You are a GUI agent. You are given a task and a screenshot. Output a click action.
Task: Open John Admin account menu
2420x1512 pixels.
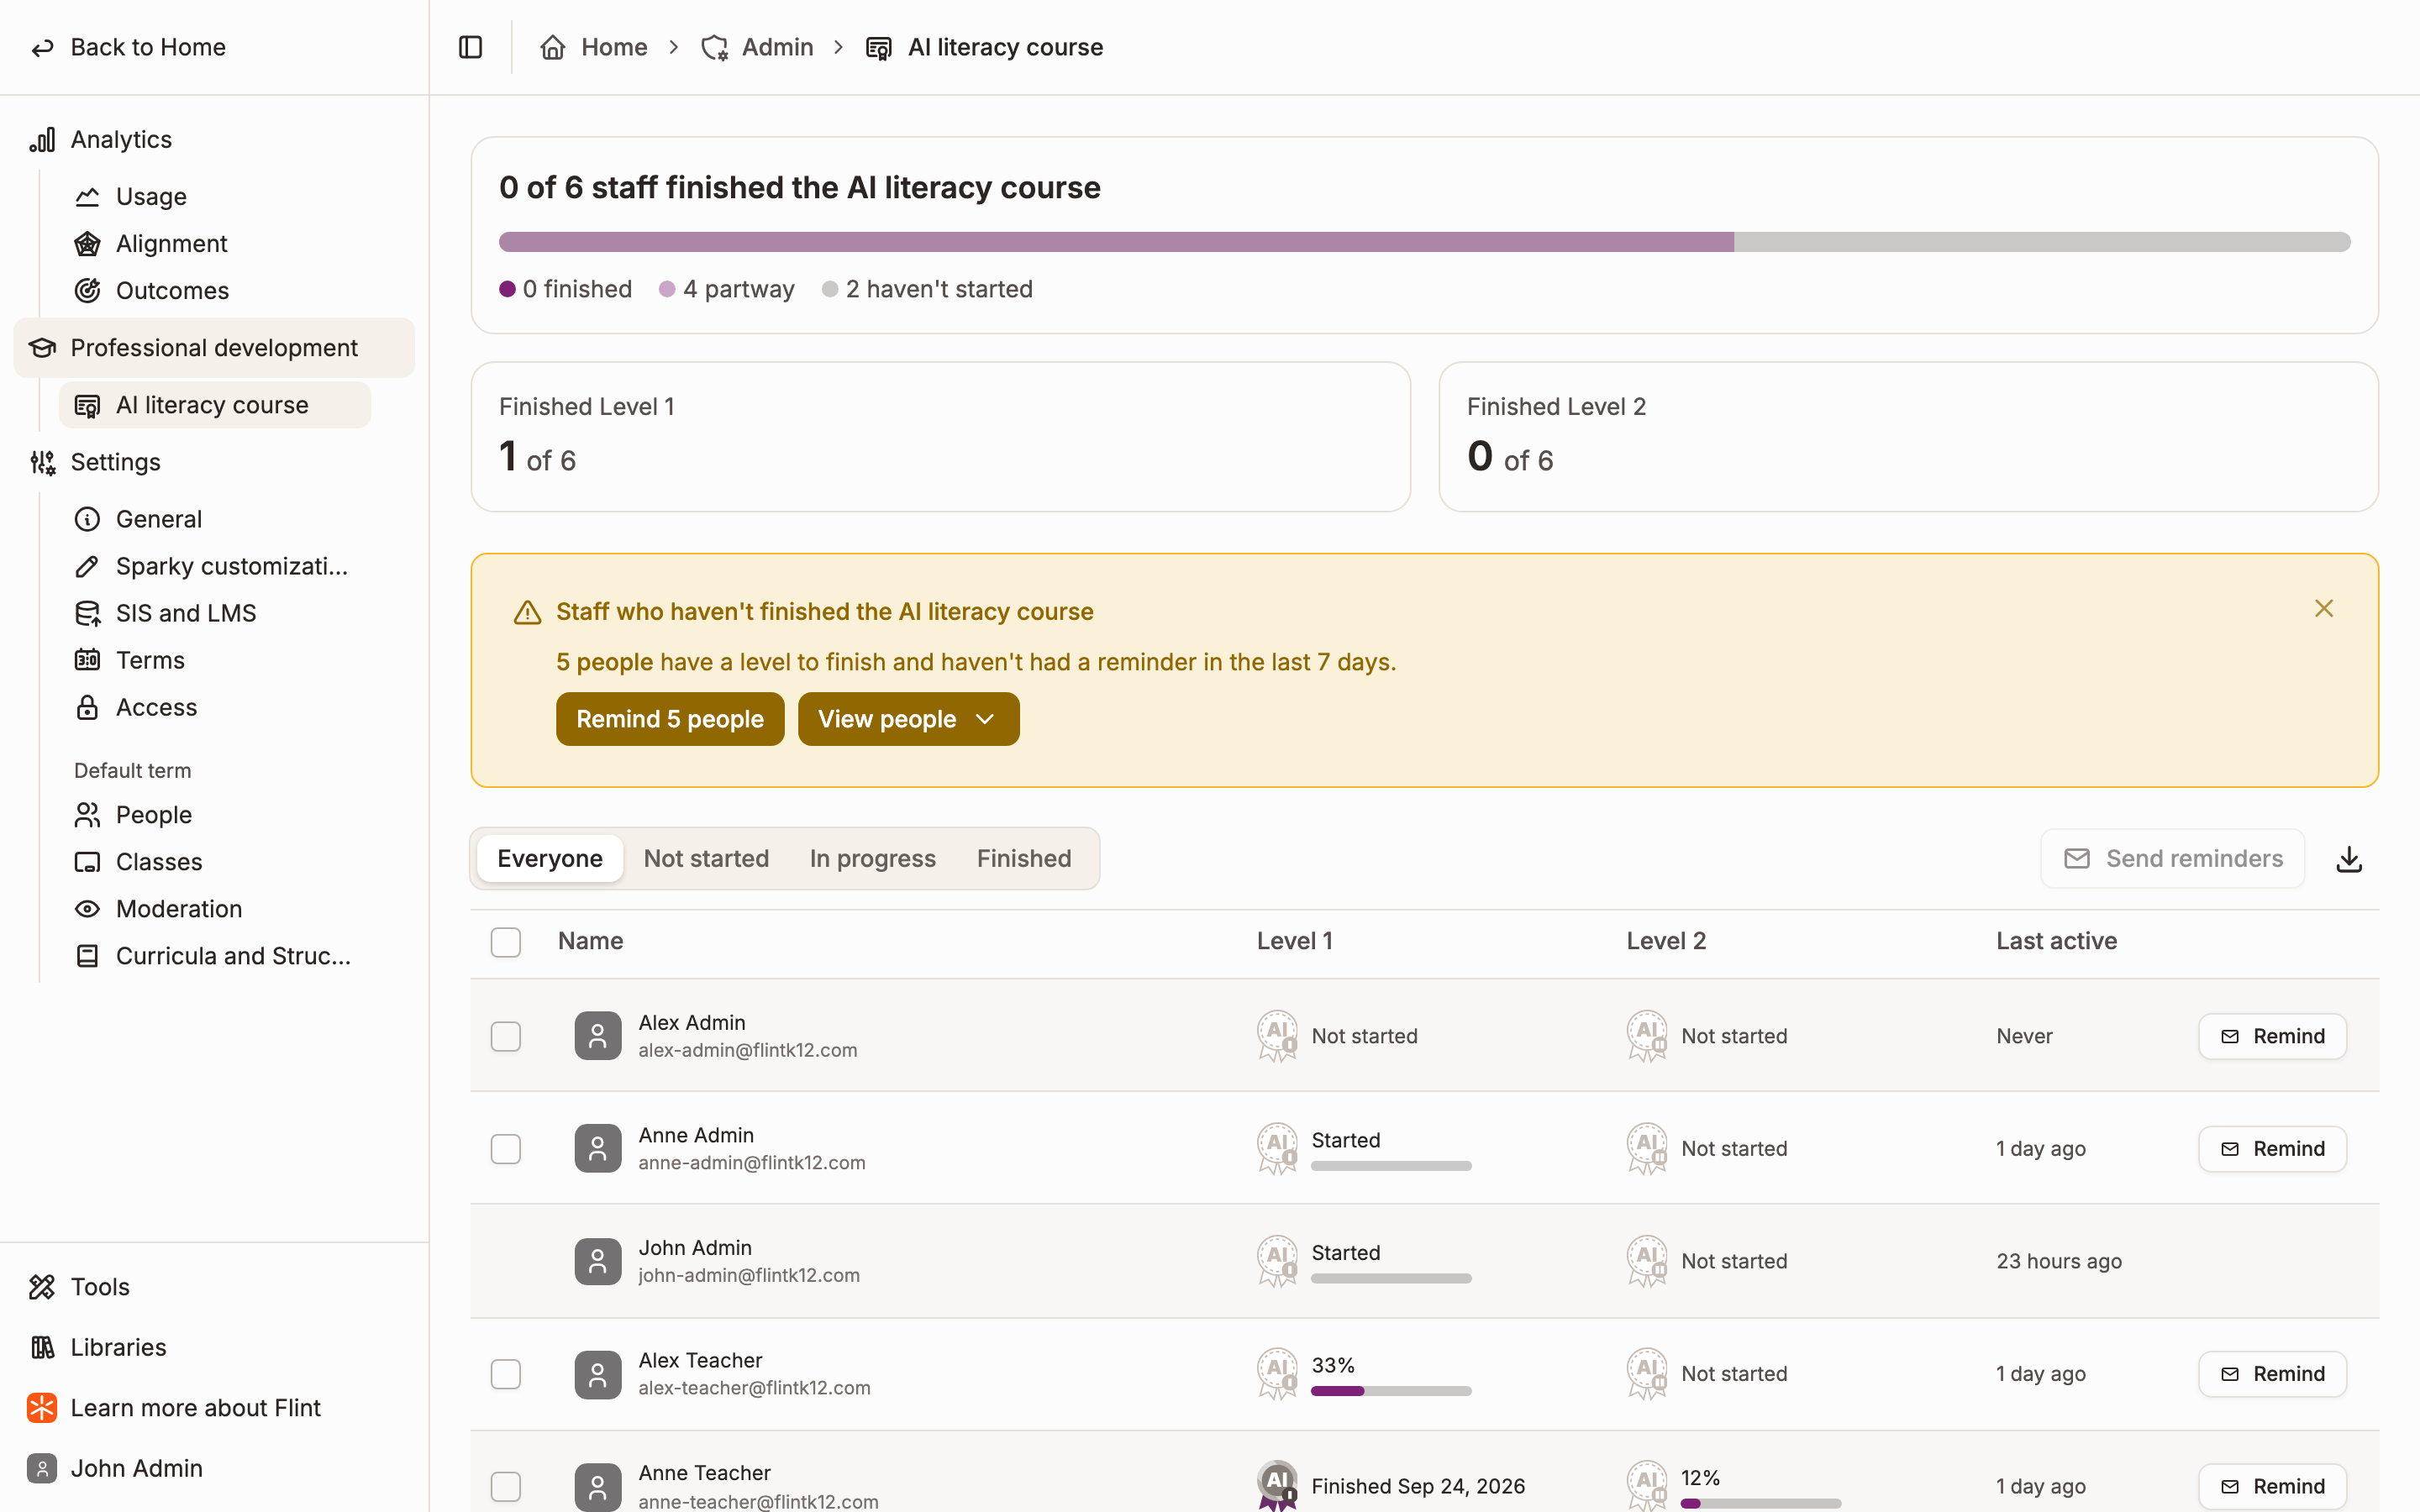click(136, 1468)
